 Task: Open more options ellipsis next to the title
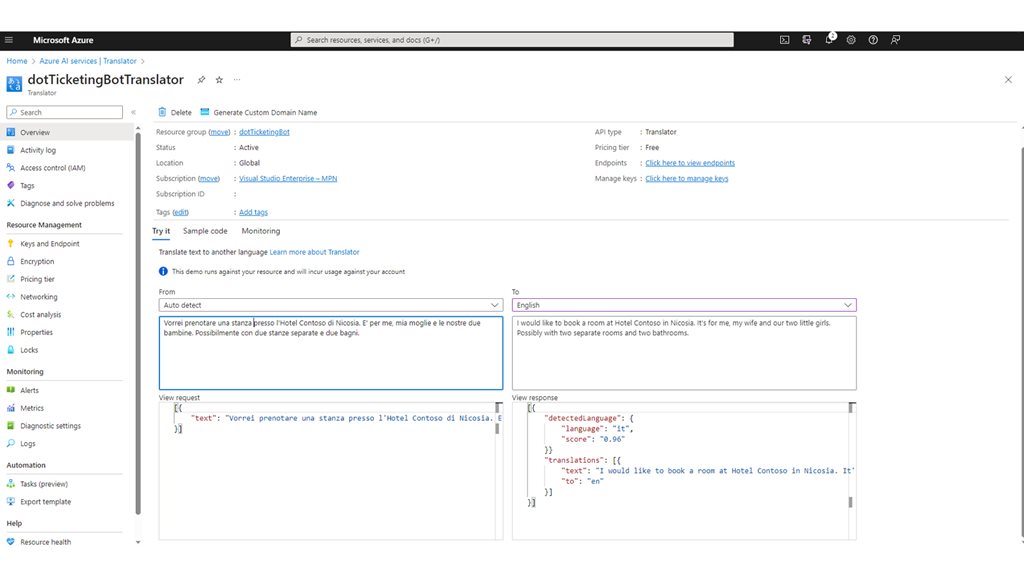[237, 80]
